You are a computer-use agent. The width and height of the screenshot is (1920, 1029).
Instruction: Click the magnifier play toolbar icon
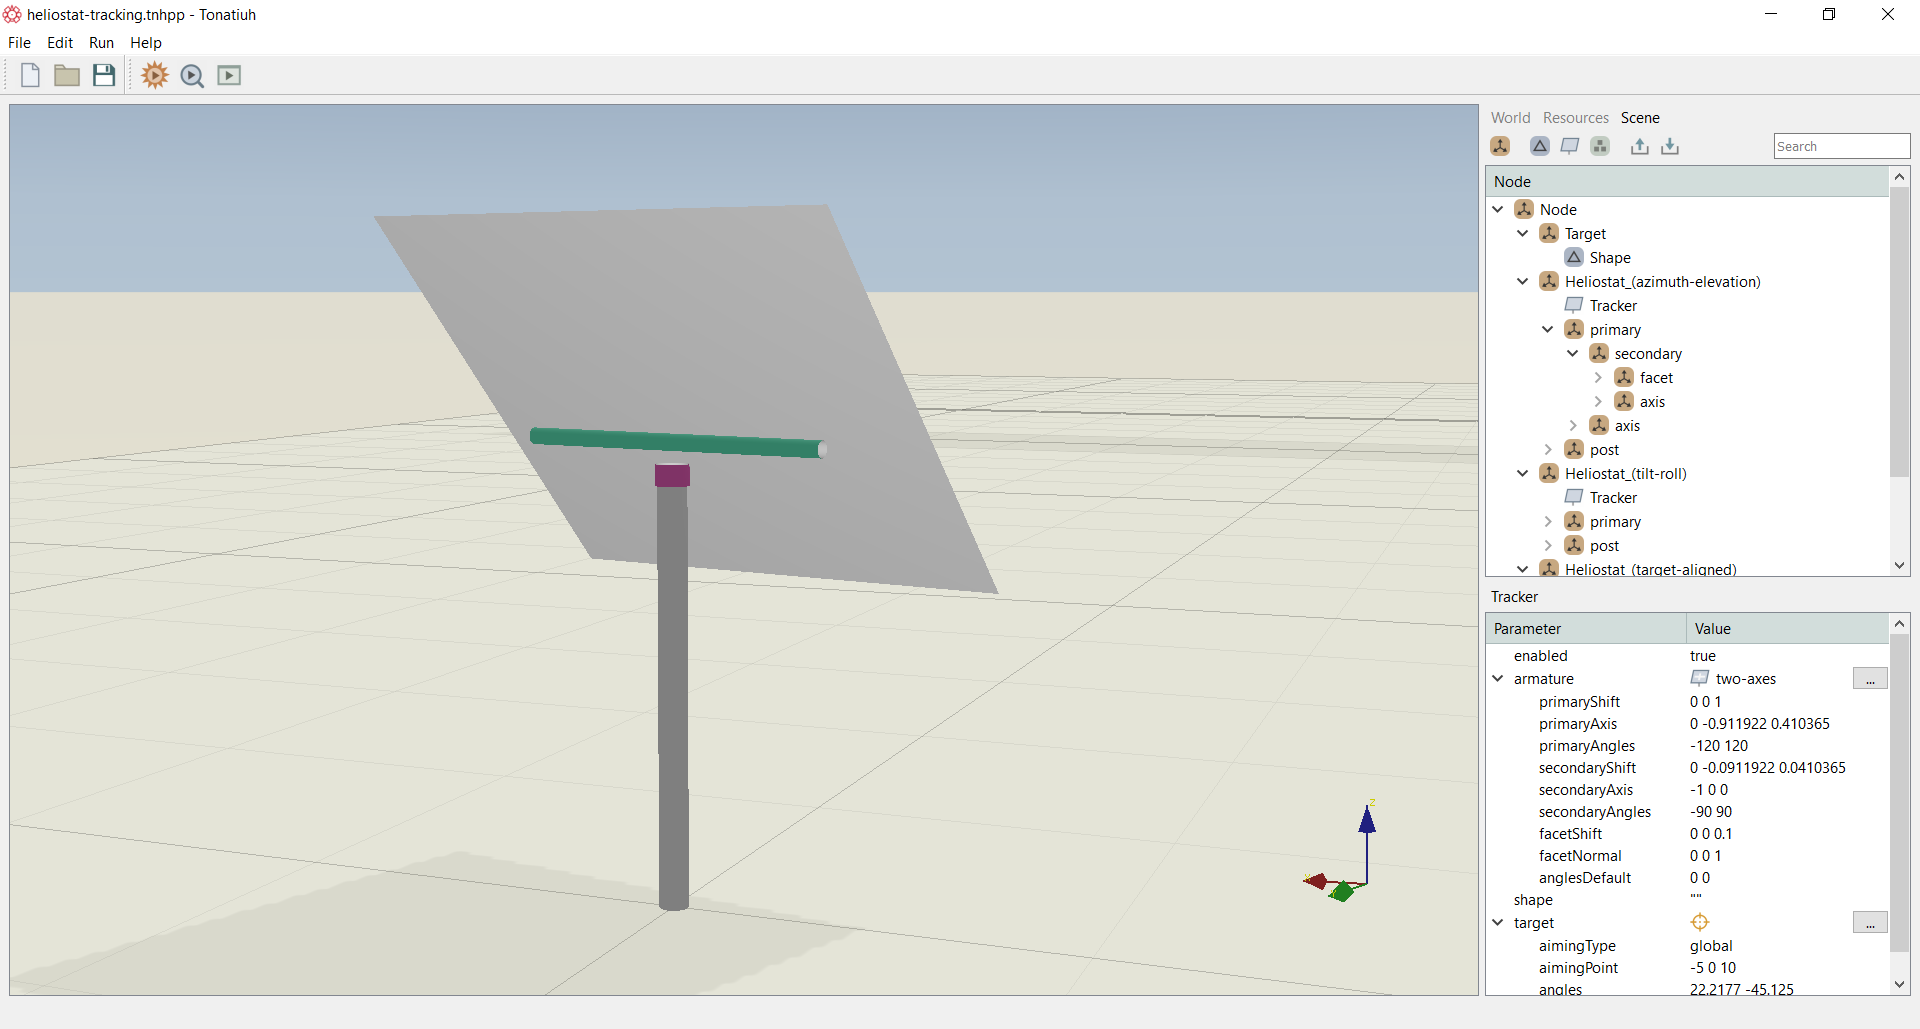pos(192,76)
